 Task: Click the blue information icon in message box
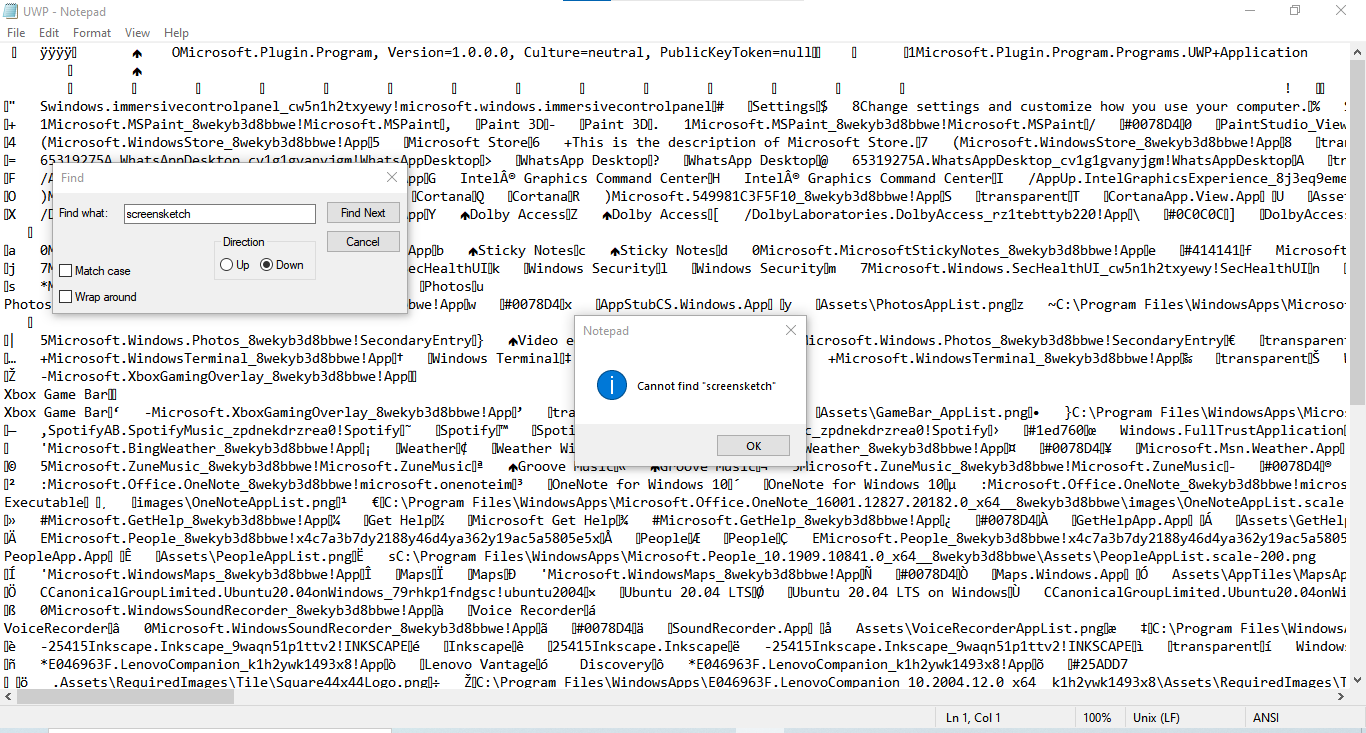click(610, 385)
